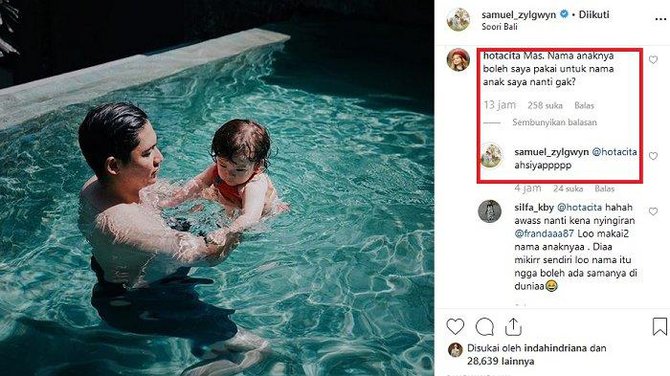Open silfa_kby's round avatar
670x376 pixels.
(x=490, y=211)
